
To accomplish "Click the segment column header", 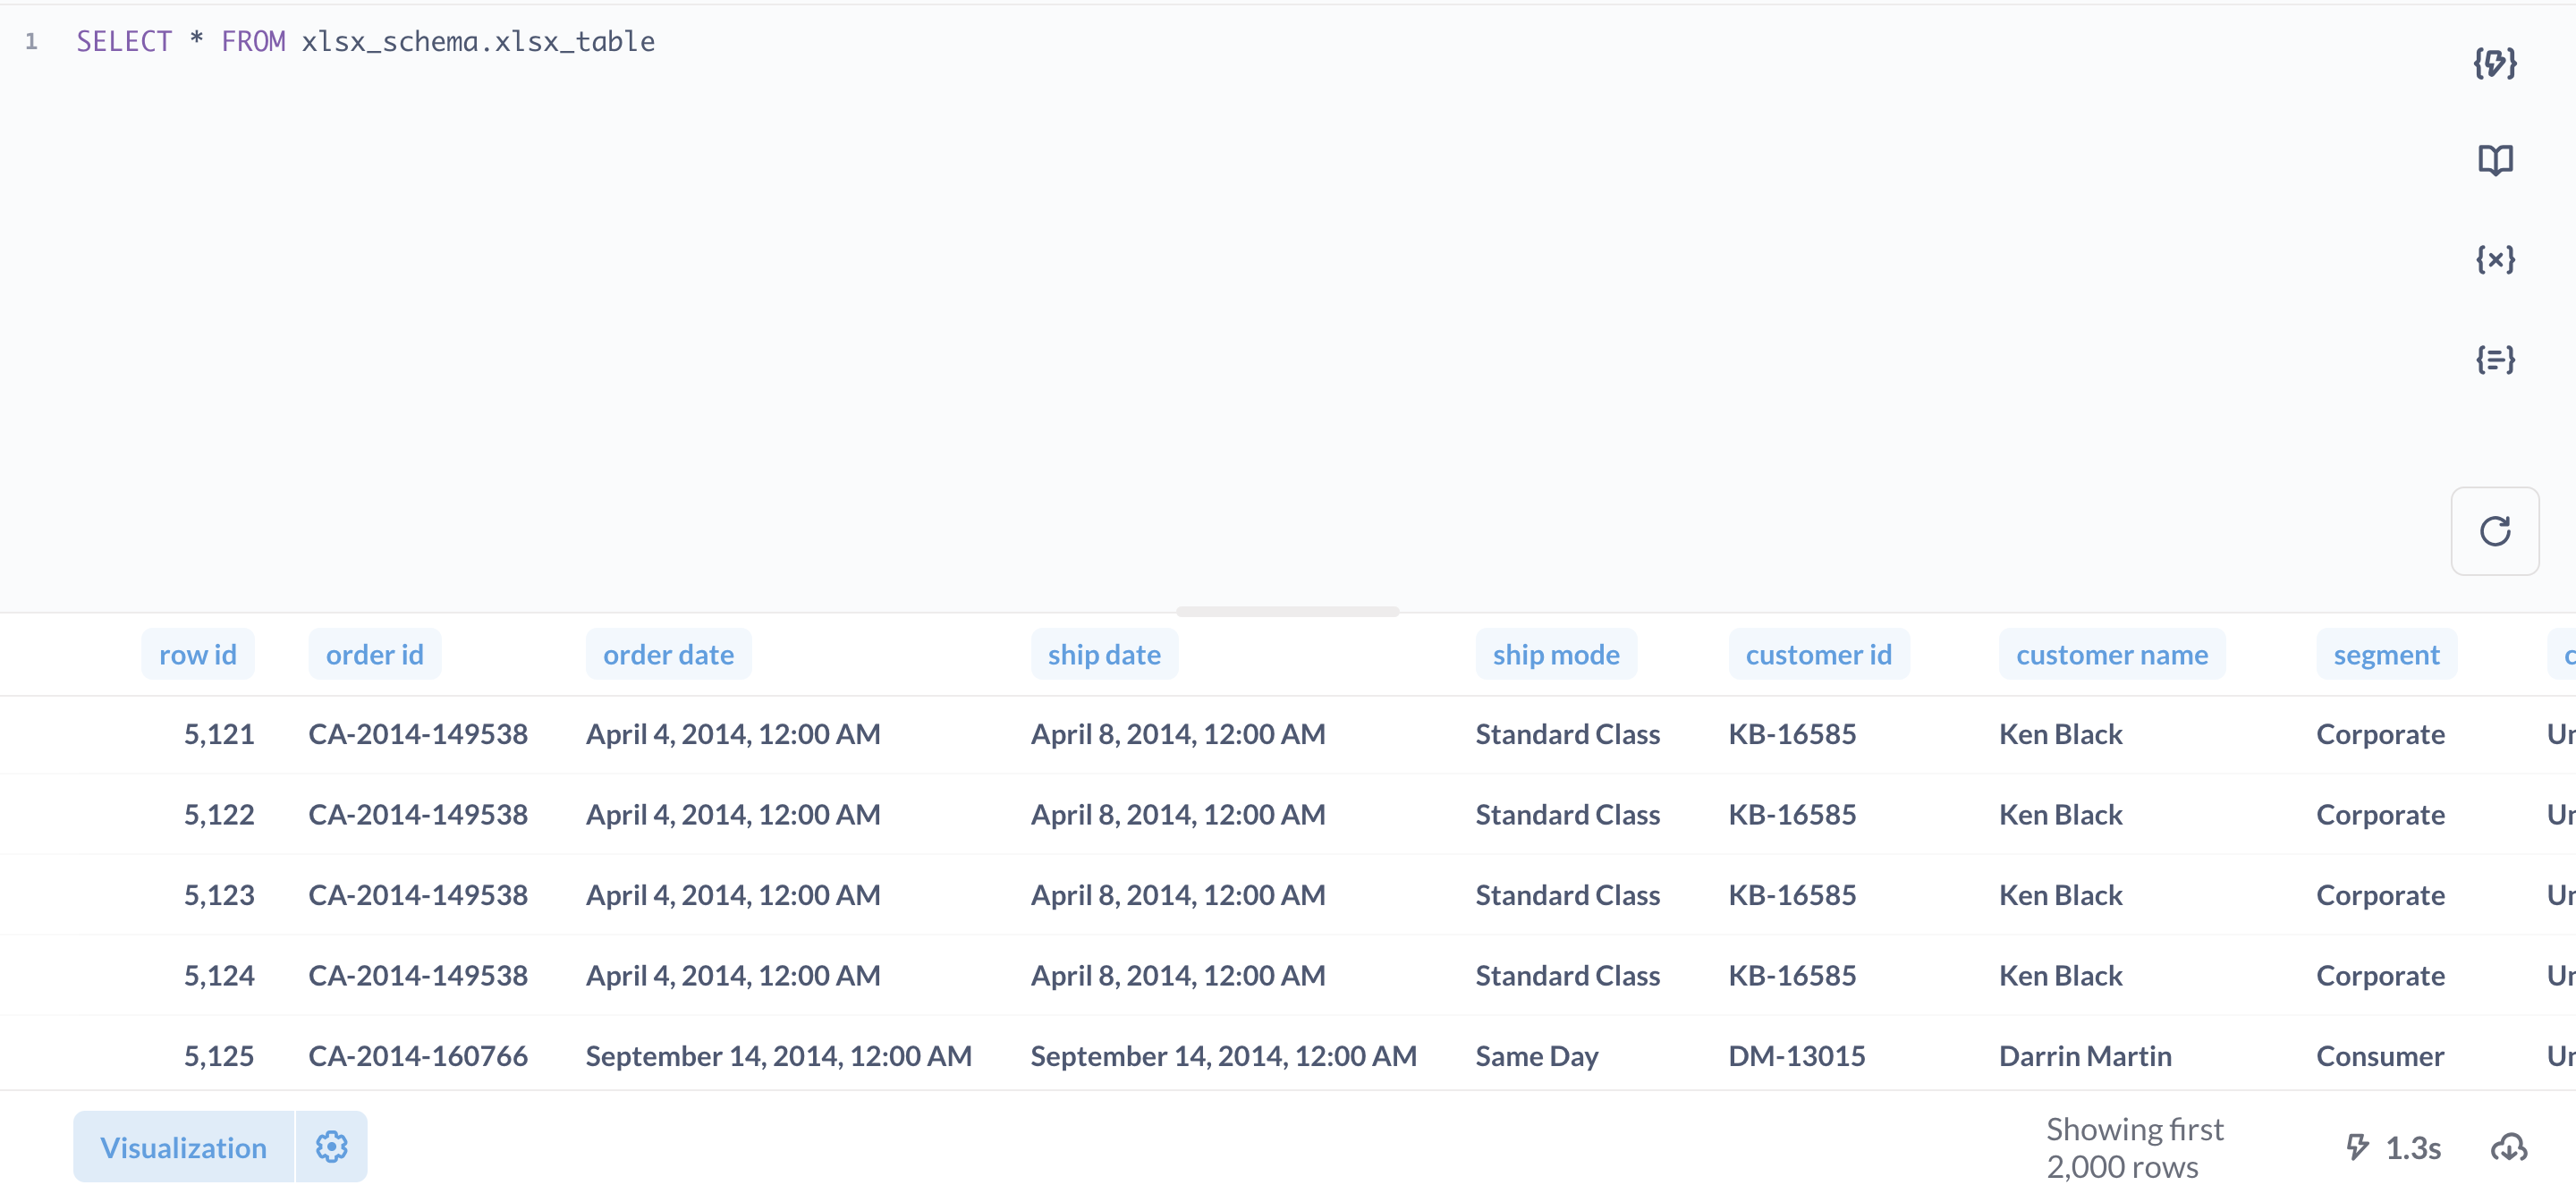I will click(2386, 655).
